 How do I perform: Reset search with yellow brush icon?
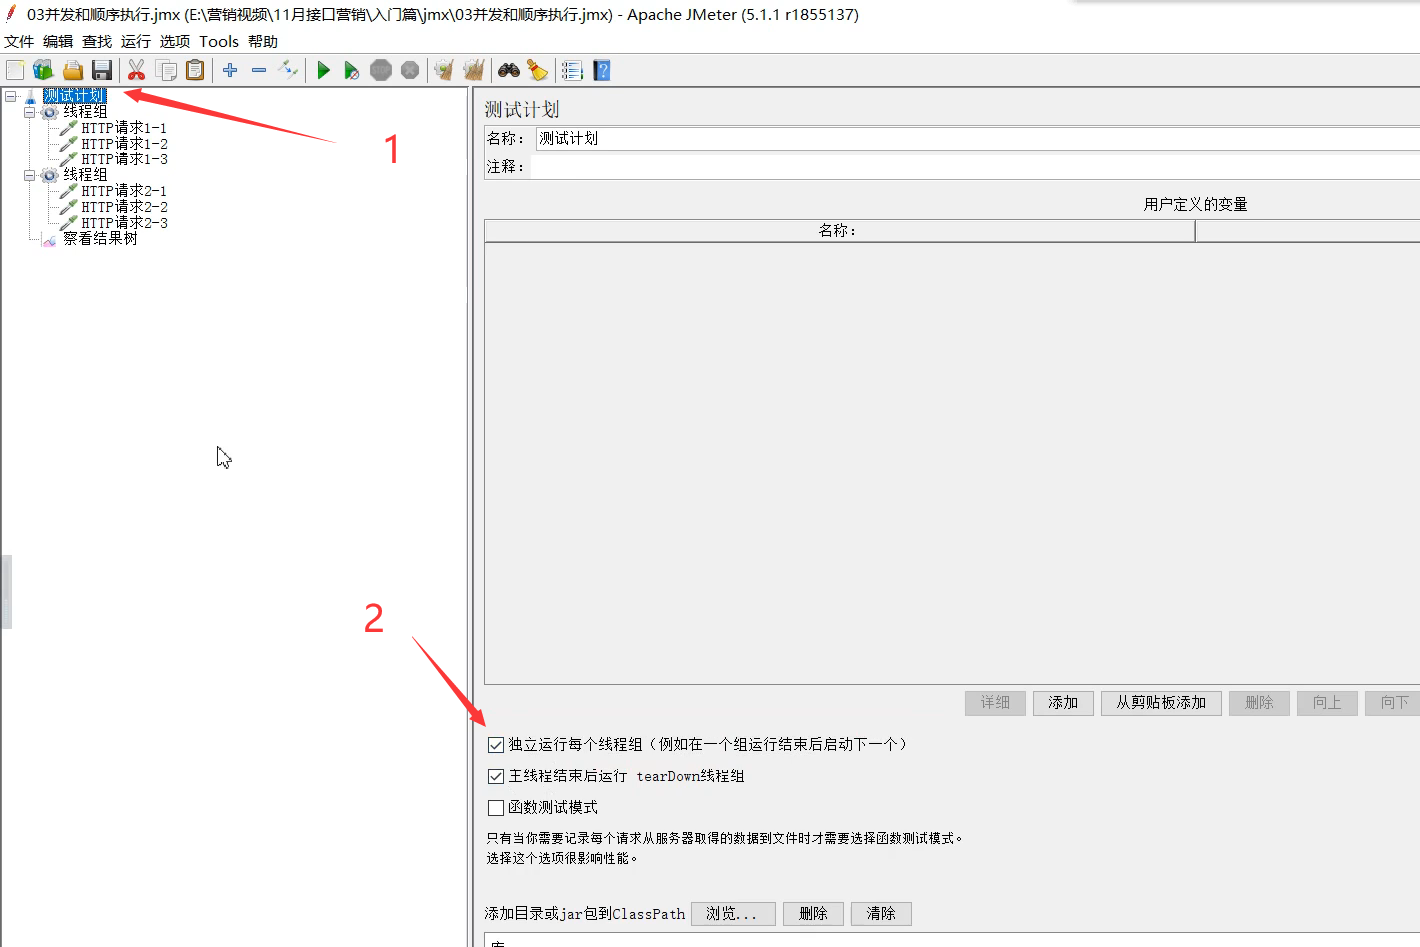coord(538,70)
